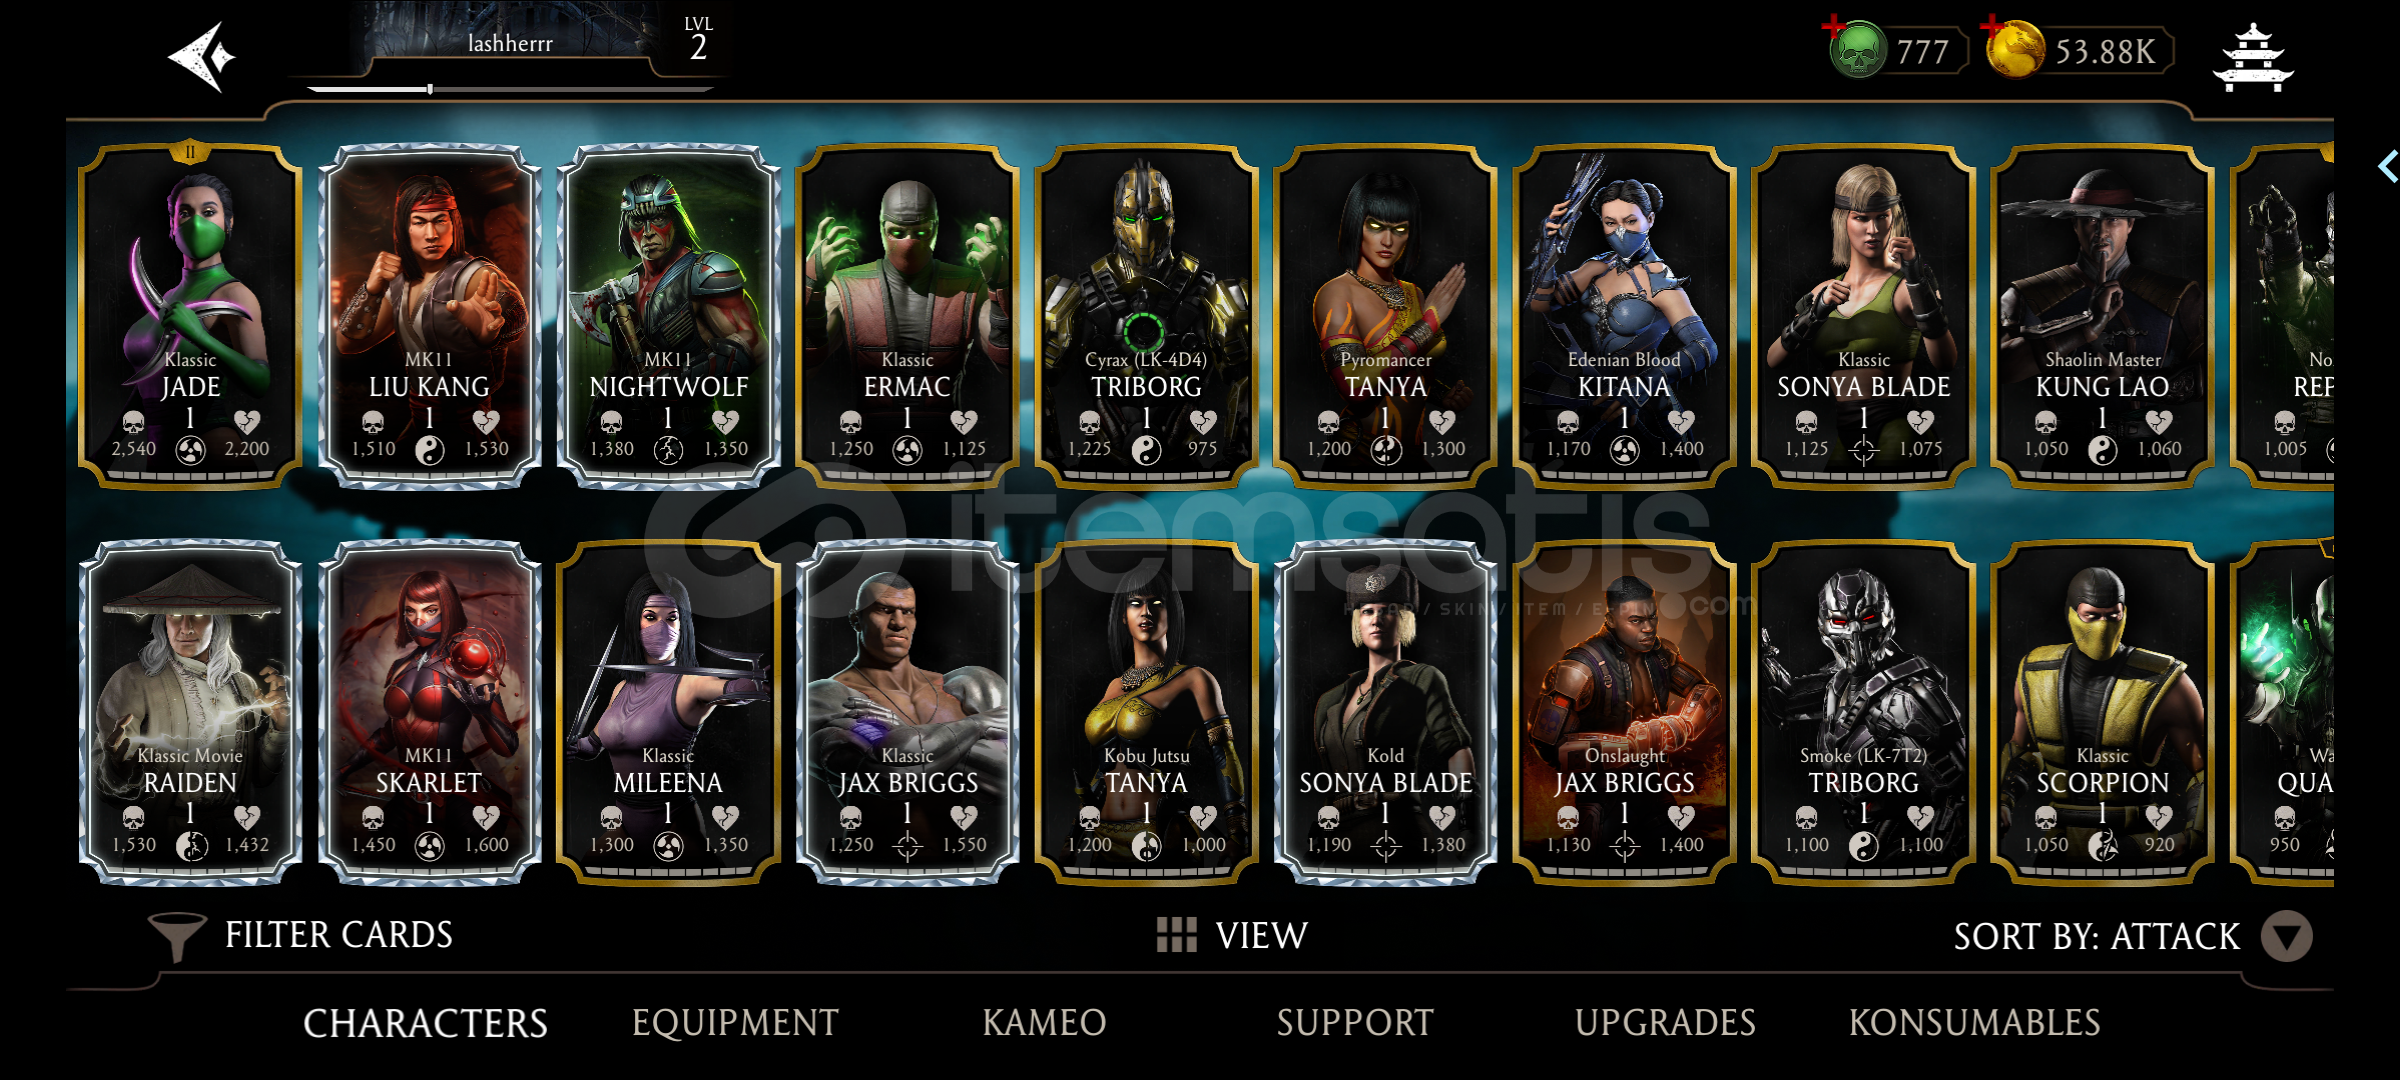Tap the back arrow icon
The height and width of the screenshot is (1080, 2400).
click(x=202, y=56)
